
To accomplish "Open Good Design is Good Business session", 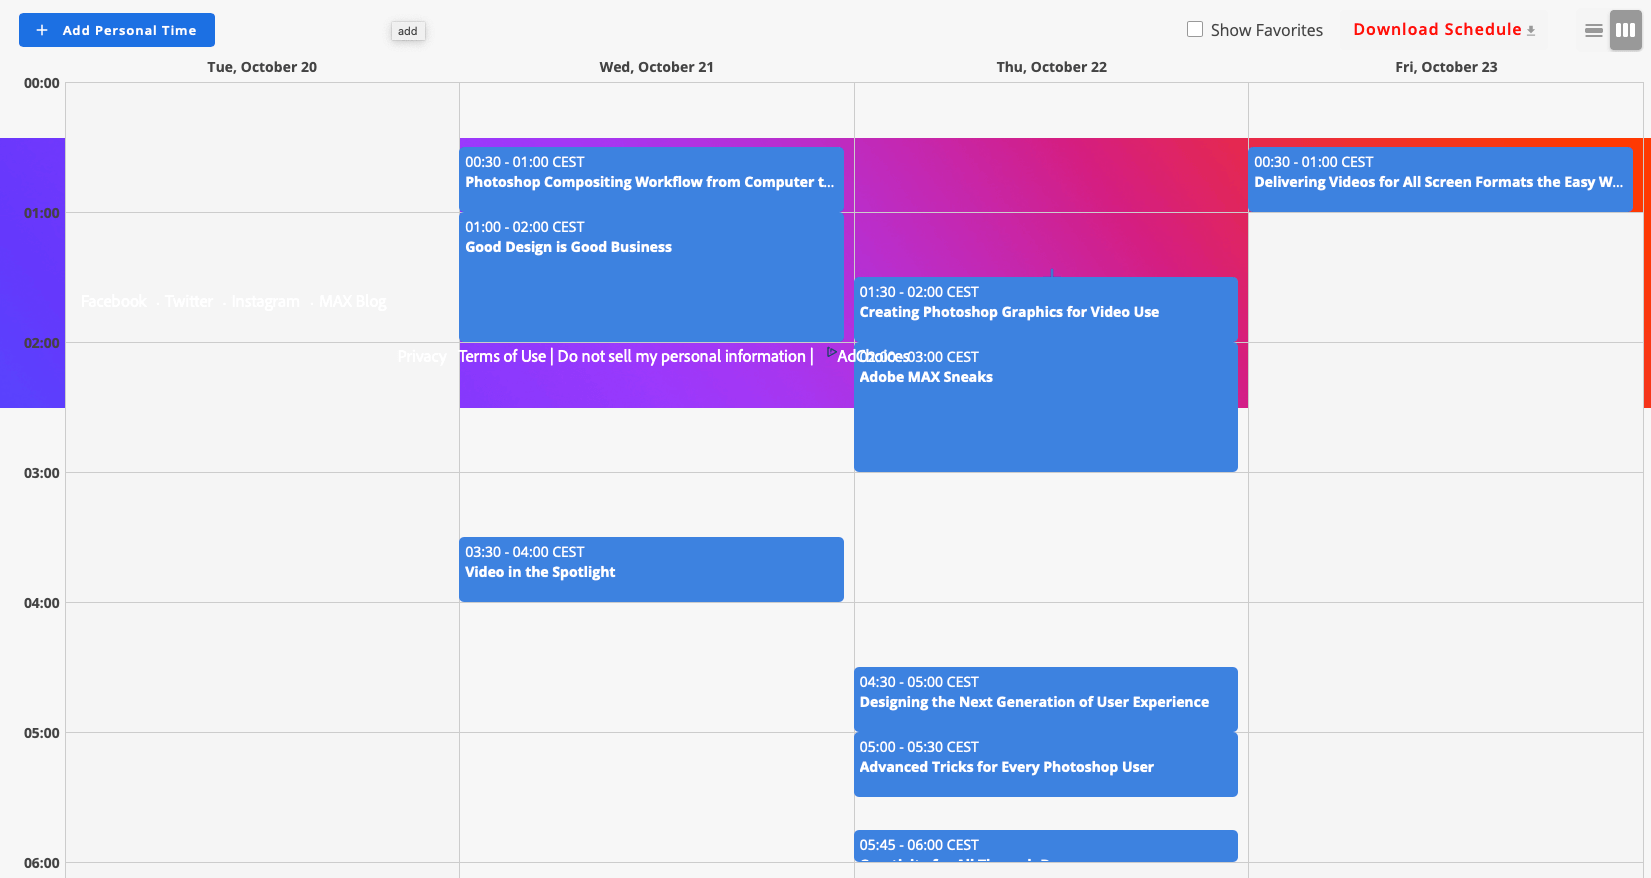I will coord(651,277).
